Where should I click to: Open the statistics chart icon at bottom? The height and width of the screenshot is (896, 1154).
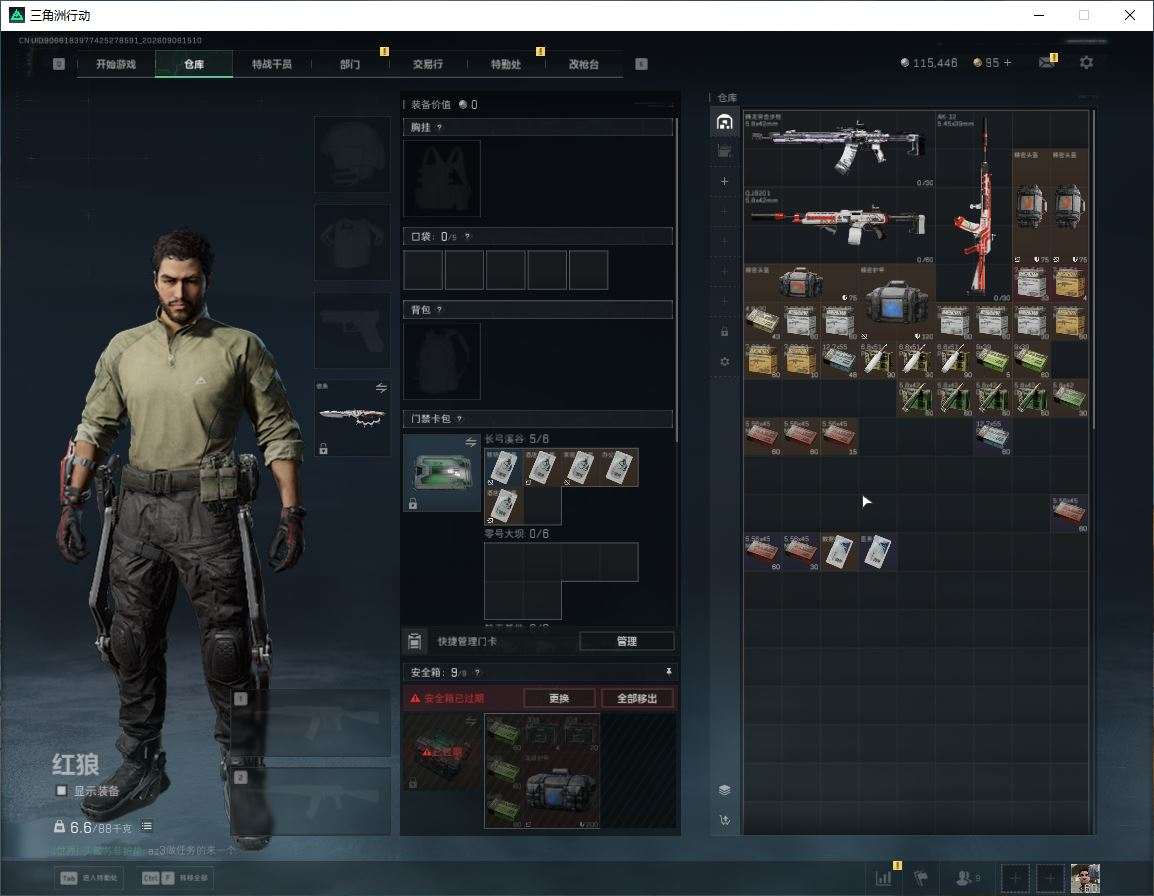(x=883, y=878)
